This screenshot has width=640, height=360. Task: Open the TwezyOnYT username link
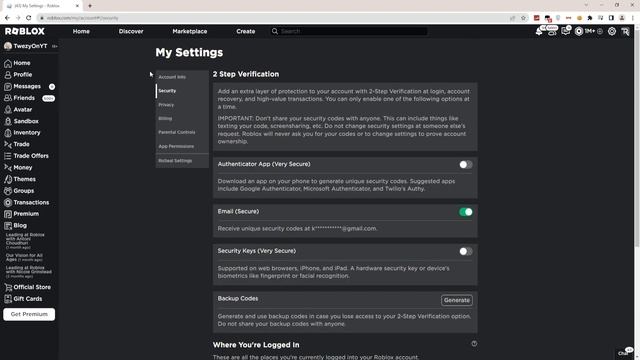30,46
